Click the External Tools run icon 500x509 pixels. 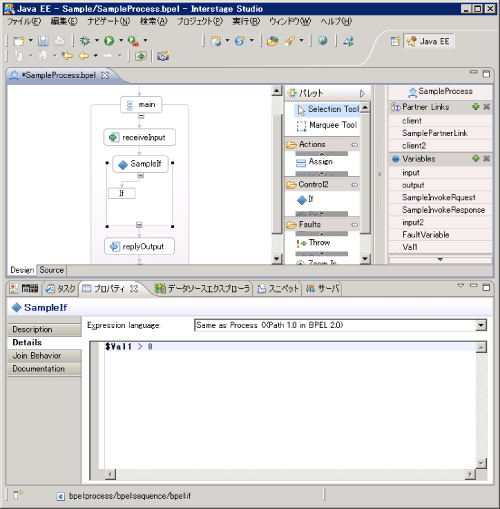pyautogui.click(x=133, y=41)
